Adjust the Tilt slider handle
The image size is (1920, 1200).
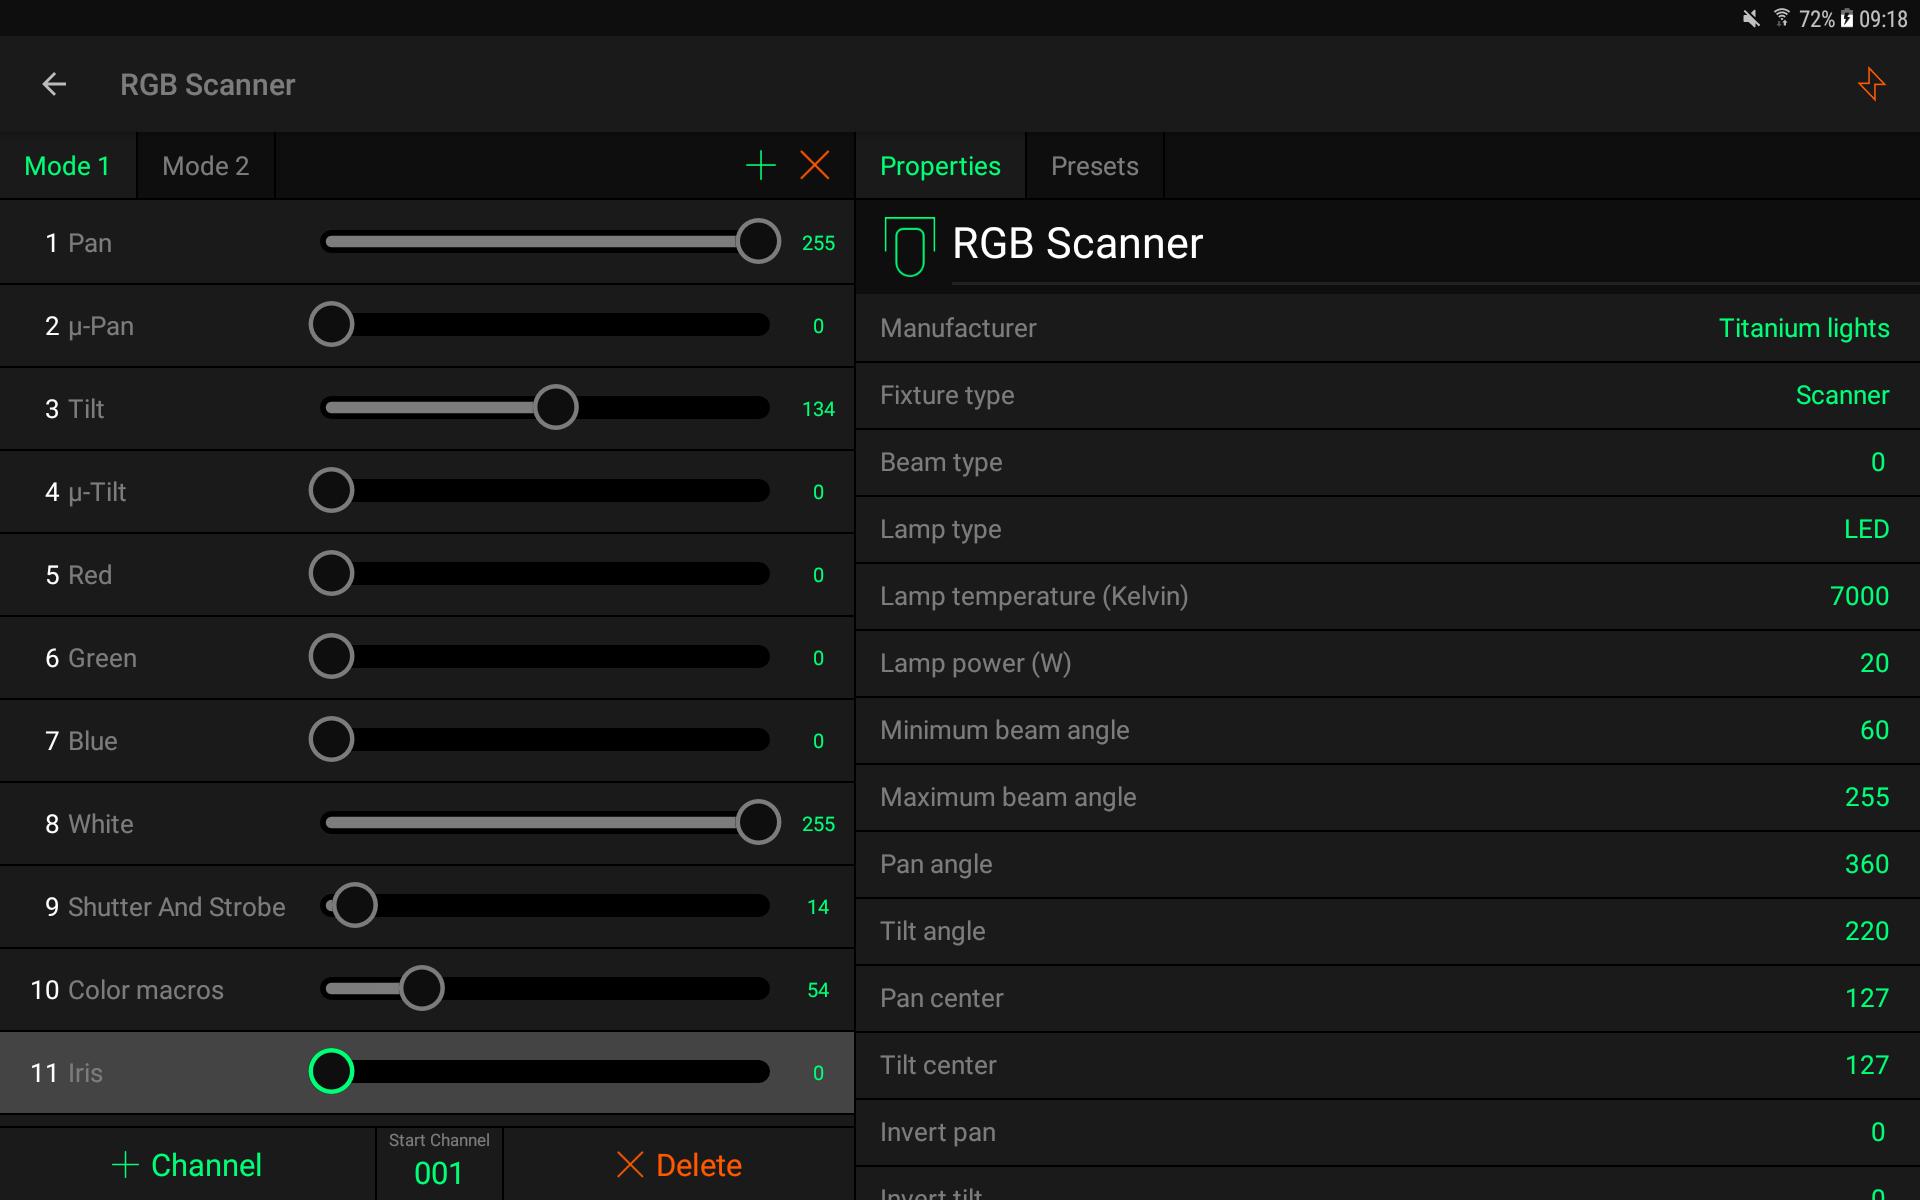coord(556,408)
